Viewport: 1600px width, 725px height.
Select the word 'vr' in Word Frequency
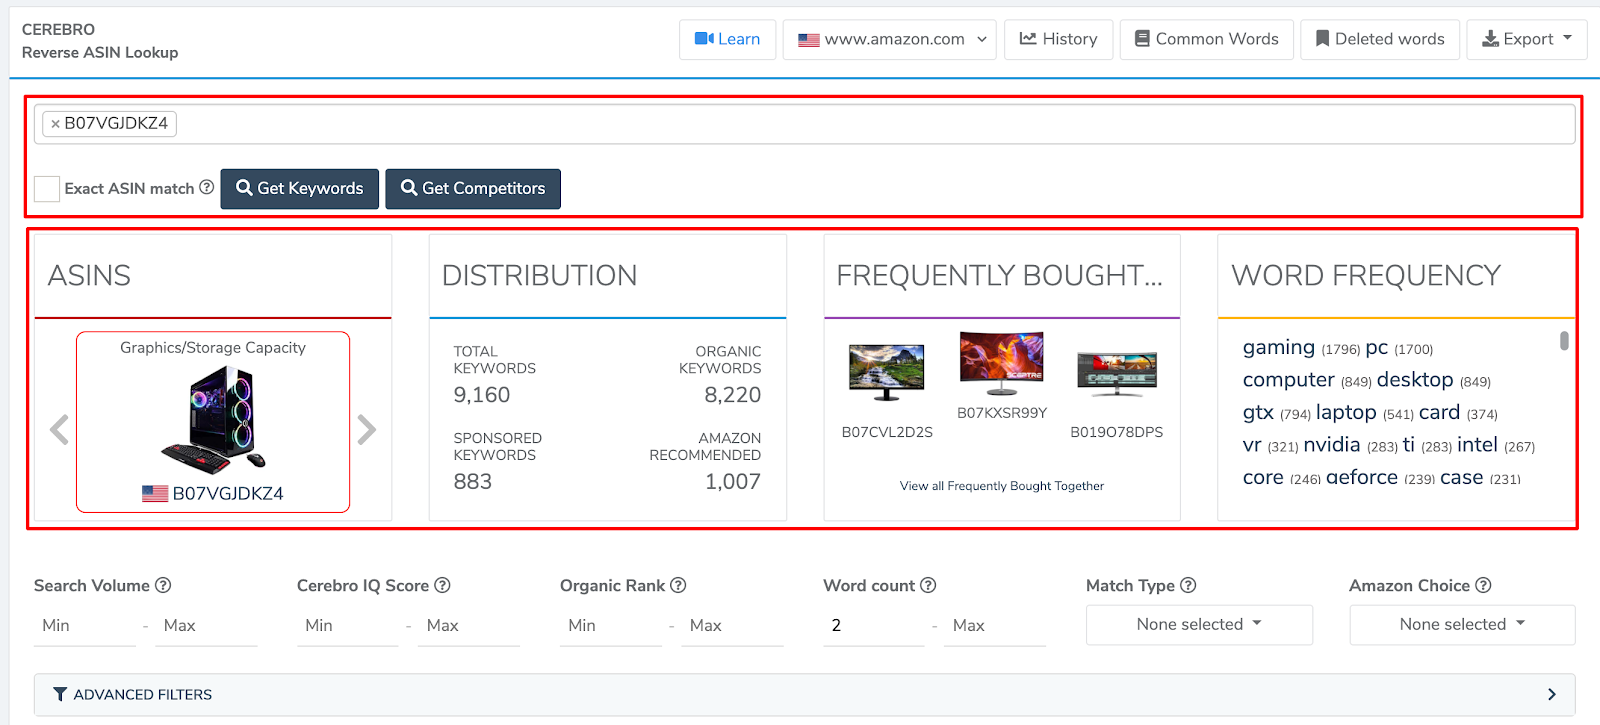(x=1252, y=445)
